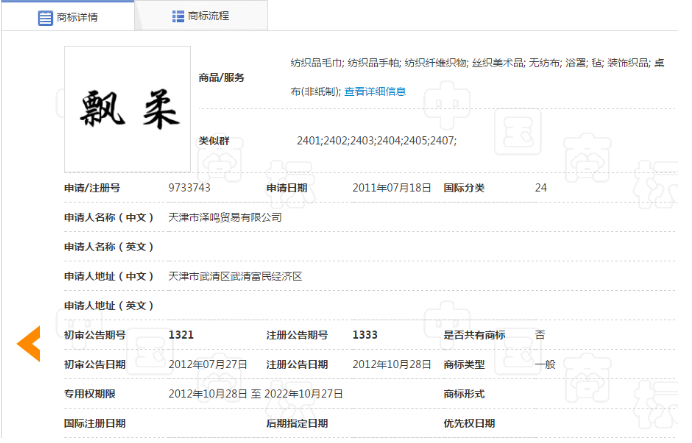Click the 专用权期限 label
Screen dimensions: 692x443
(x=90, y=394)
